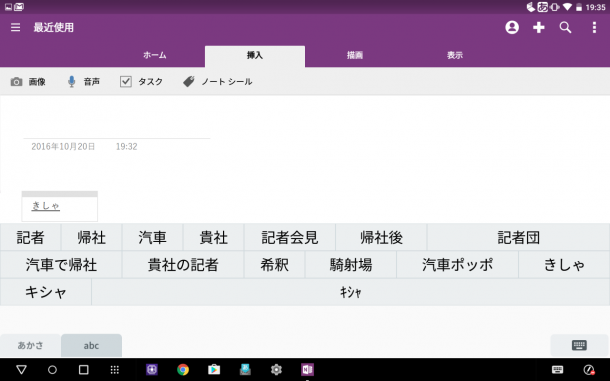Open the purple app icon beside Chrome
610x381 pixels.
152,370
